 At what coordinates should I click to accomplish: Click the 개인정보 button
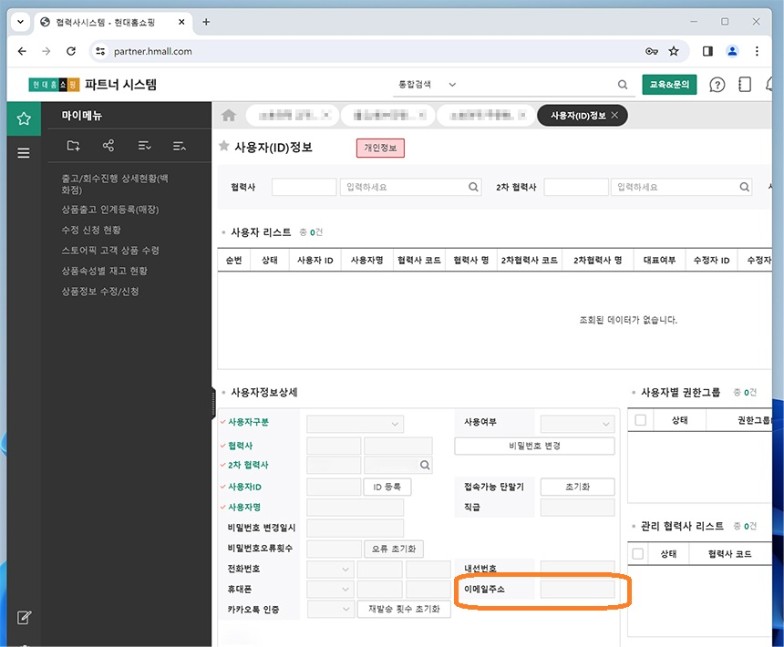380,148
